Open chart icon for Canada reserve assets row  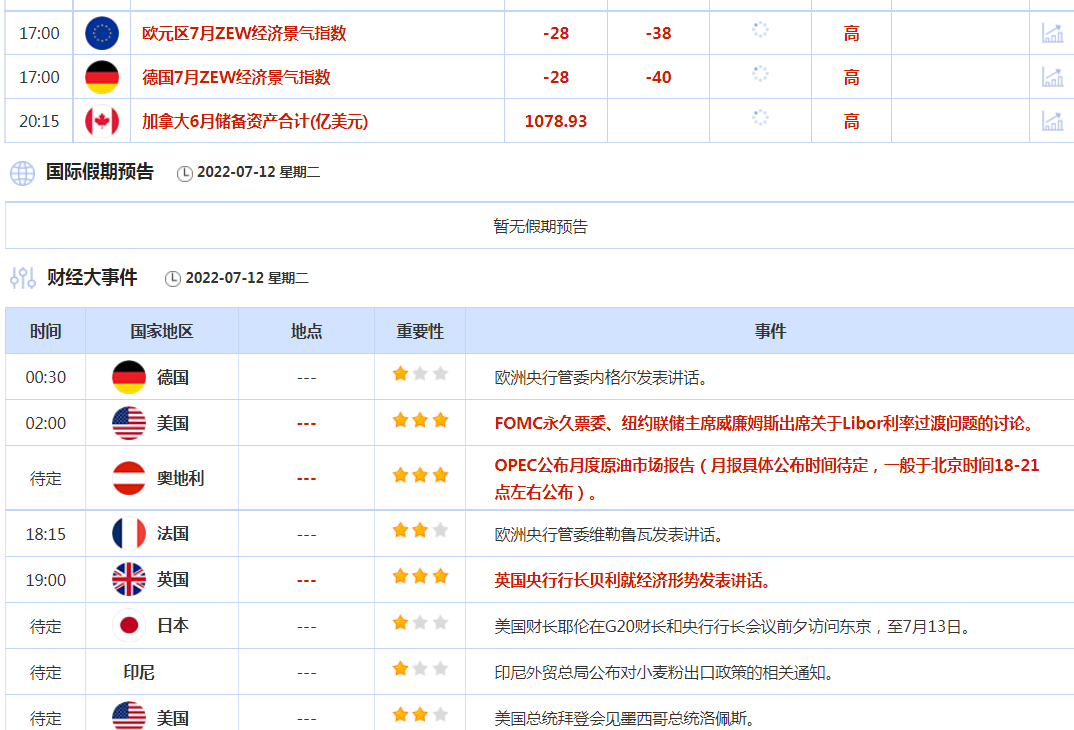[x=1052, y=121]
